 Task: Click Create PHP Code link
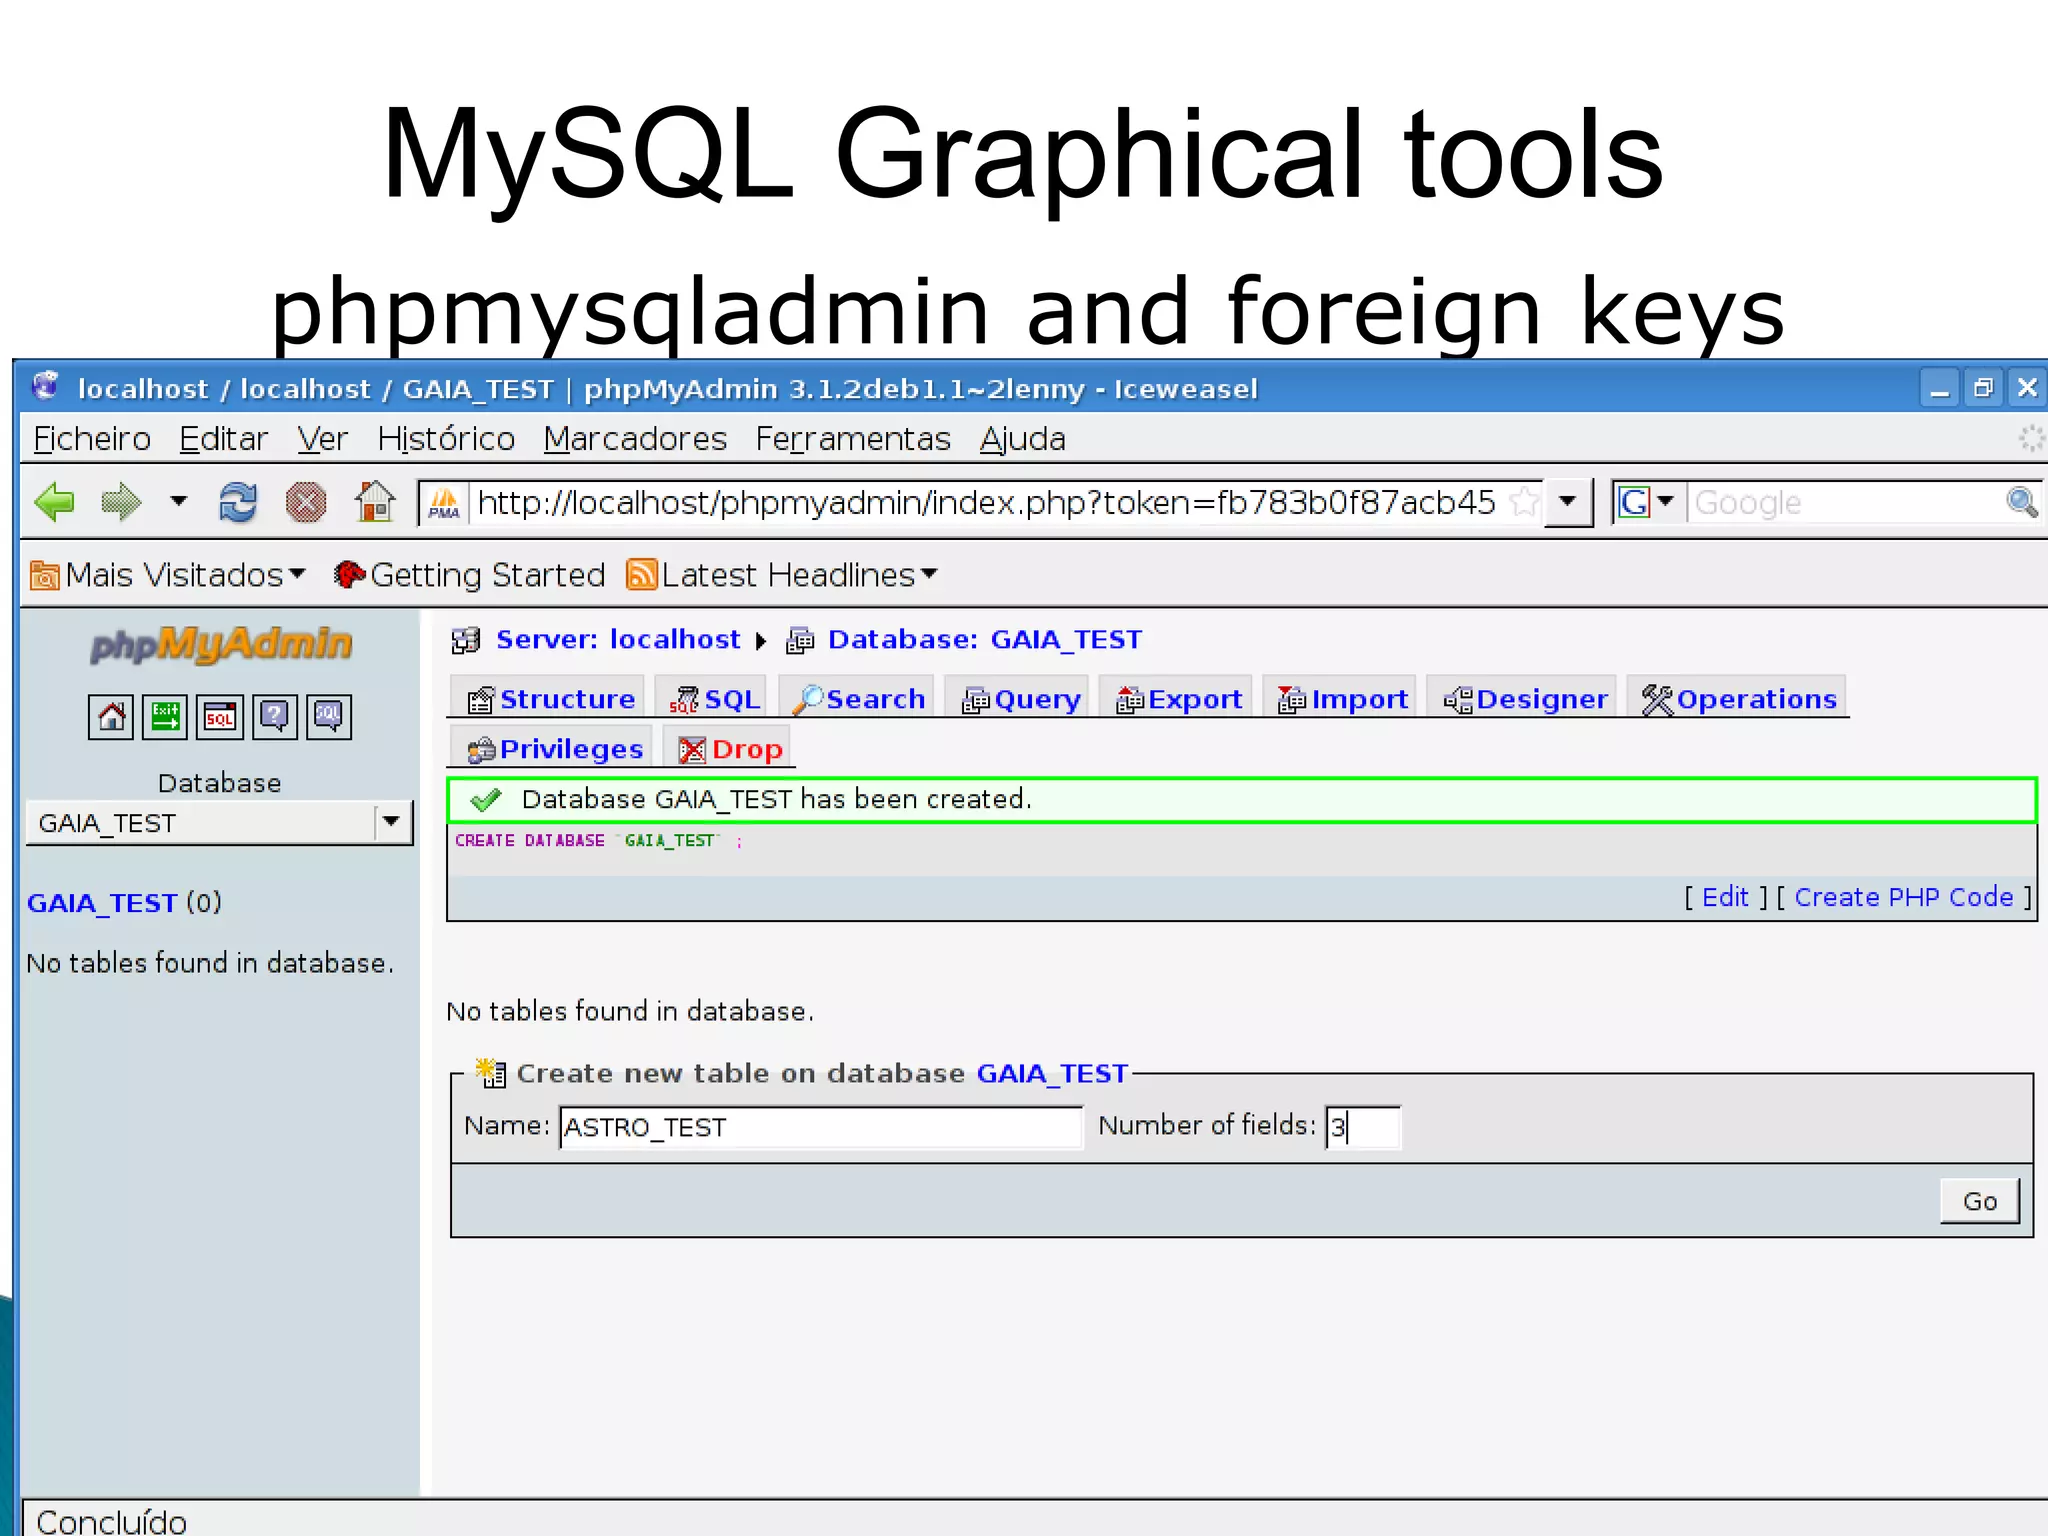pos(1904,897)
